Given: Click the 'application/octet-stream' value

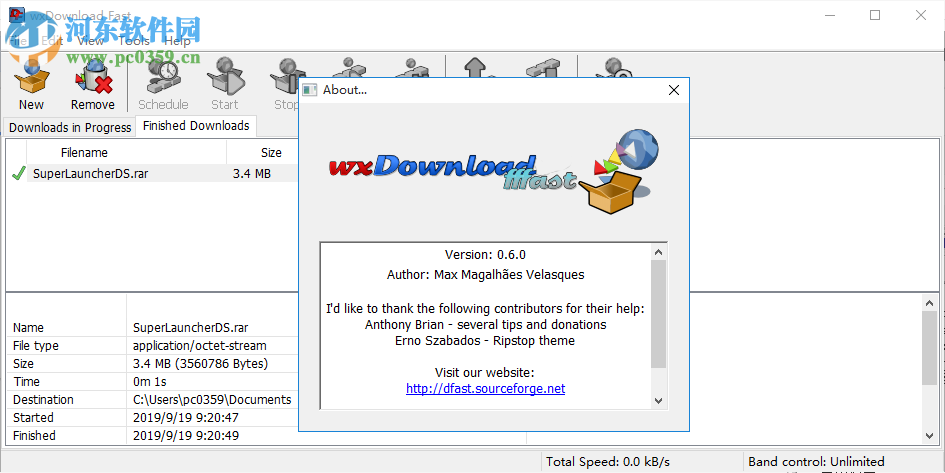Looking at the screenshot, I should click(x=199, y=346).
